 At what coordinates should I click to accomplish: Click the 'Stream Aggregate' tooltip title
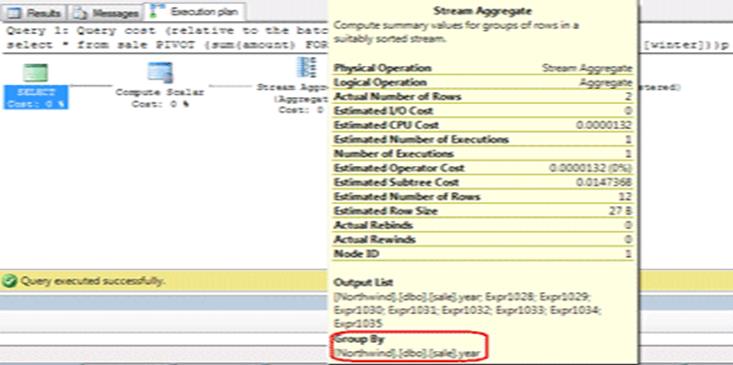(x=483, y=11)
